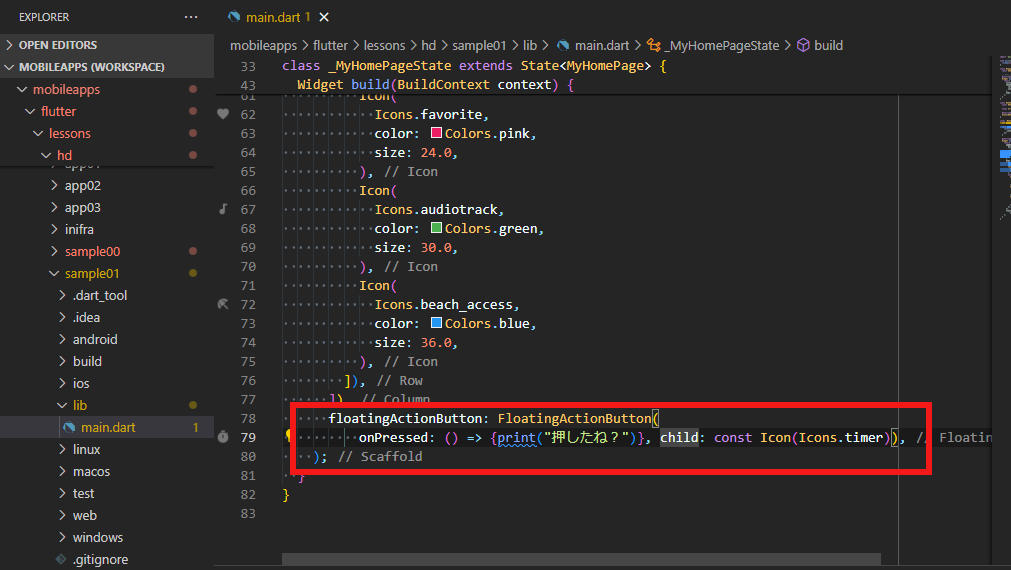Collapse the lib folder
Viewport: 1011px width, 570px height.
(x=79, y=405)
